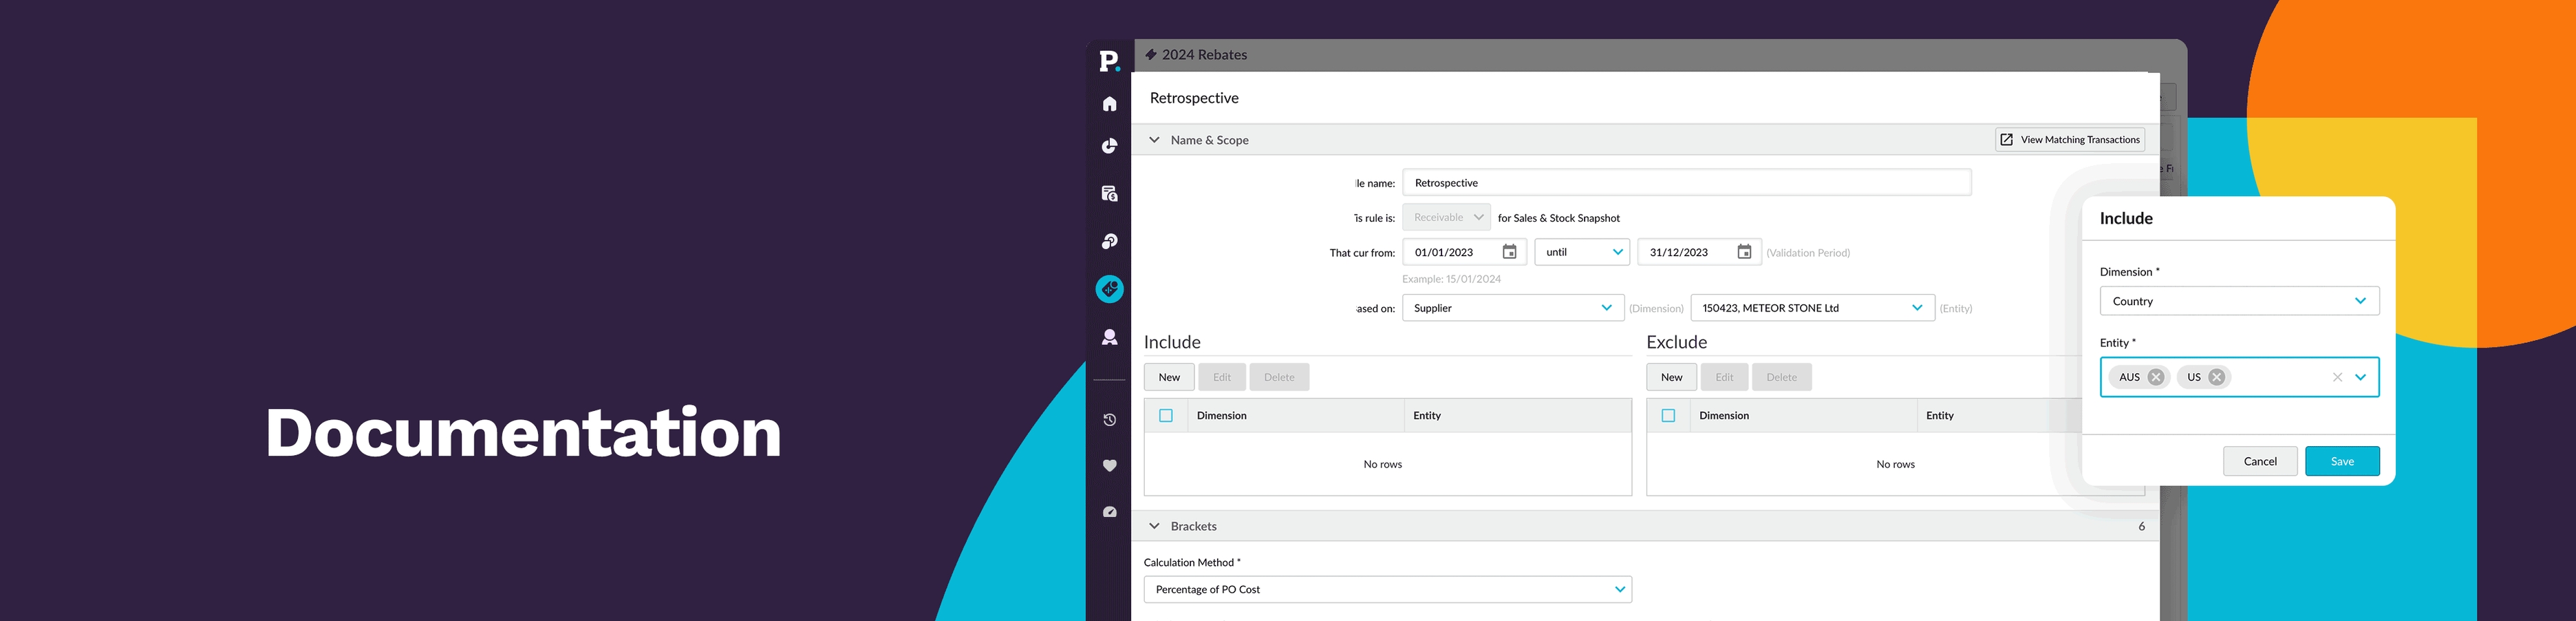Open calendar picker for 01/01/2023 date

point(1509,252)
